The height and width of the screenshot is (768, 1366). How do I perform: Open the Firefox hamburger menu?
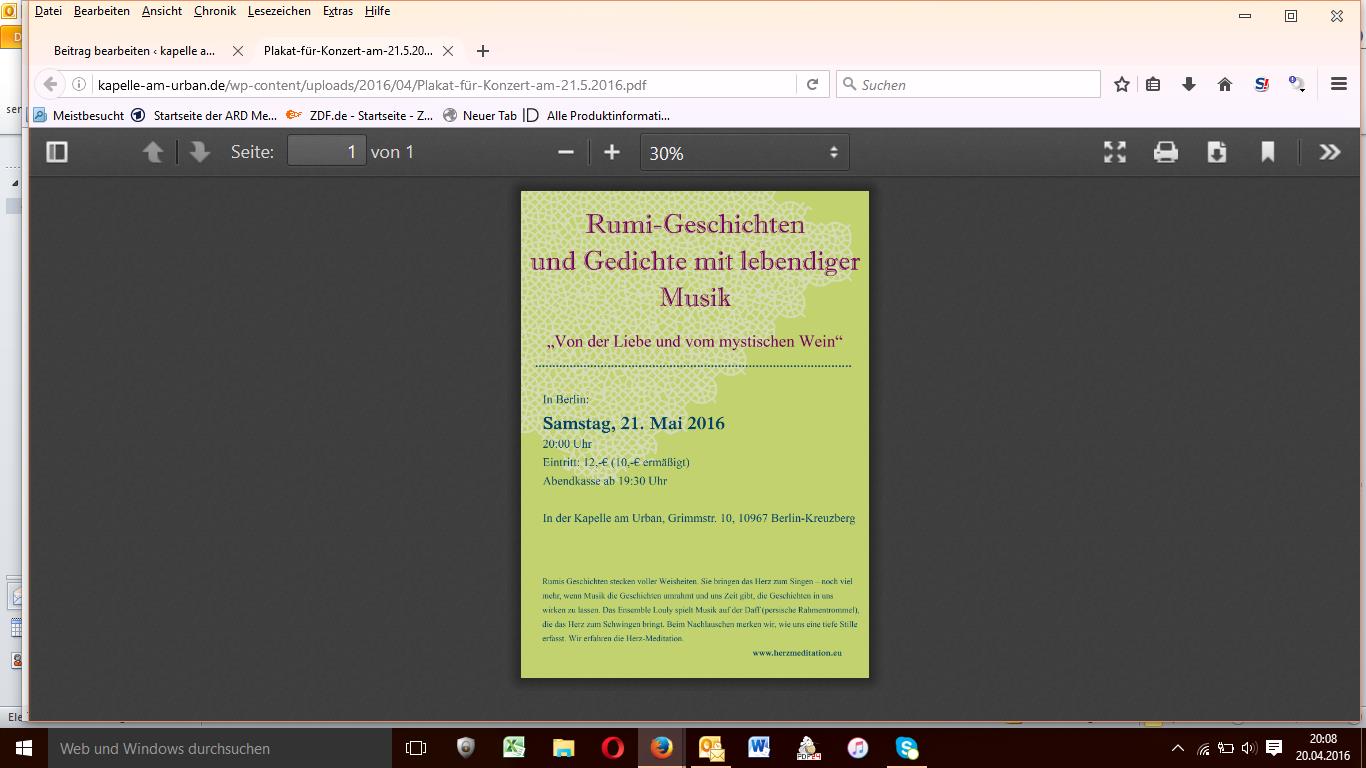tap(1339, 85)
